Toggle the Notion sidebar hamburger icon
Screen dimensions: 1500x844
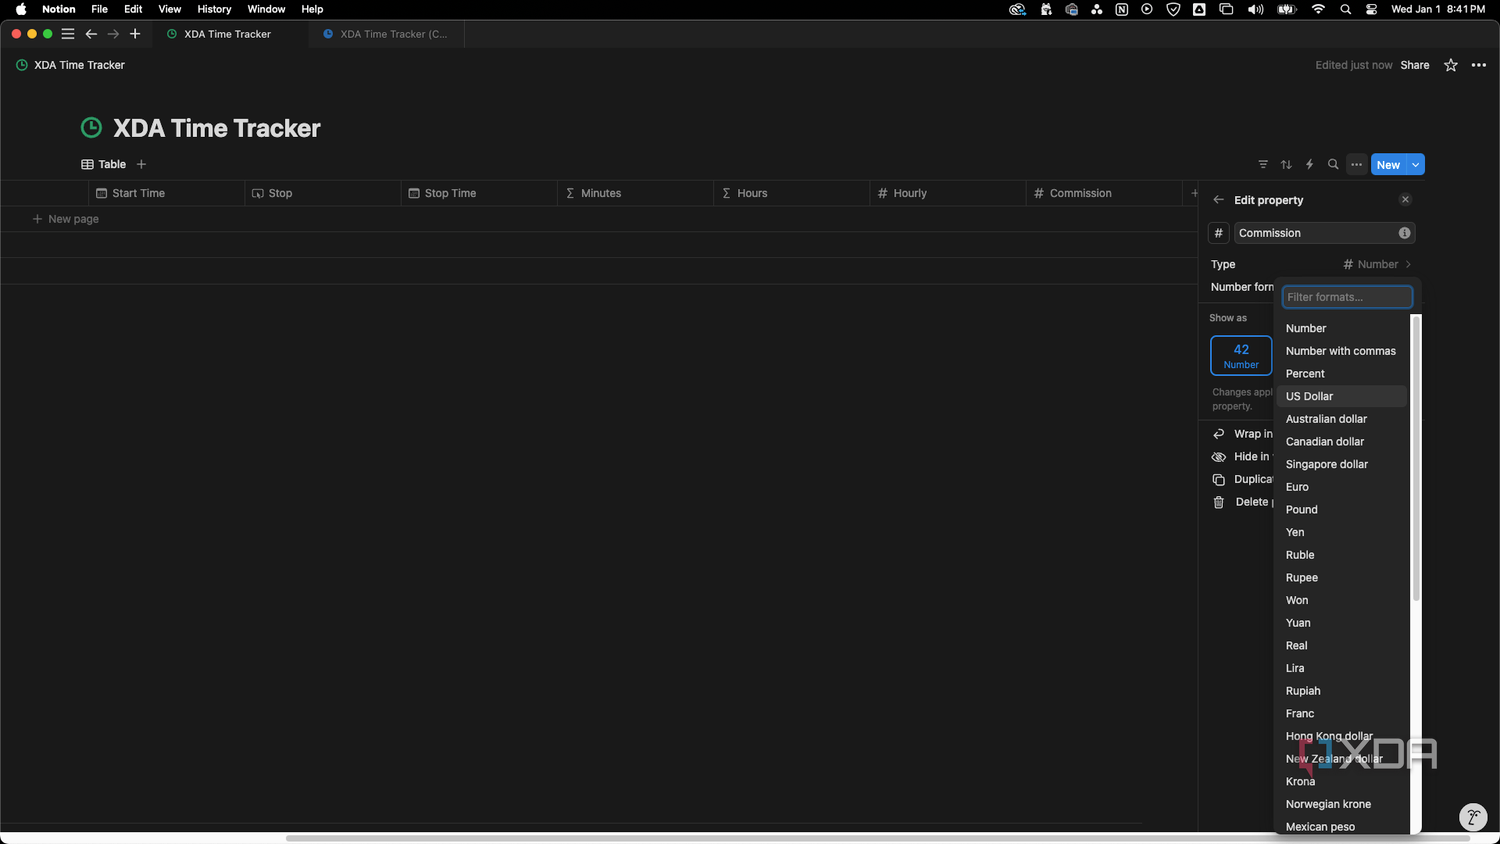(68, 34)
